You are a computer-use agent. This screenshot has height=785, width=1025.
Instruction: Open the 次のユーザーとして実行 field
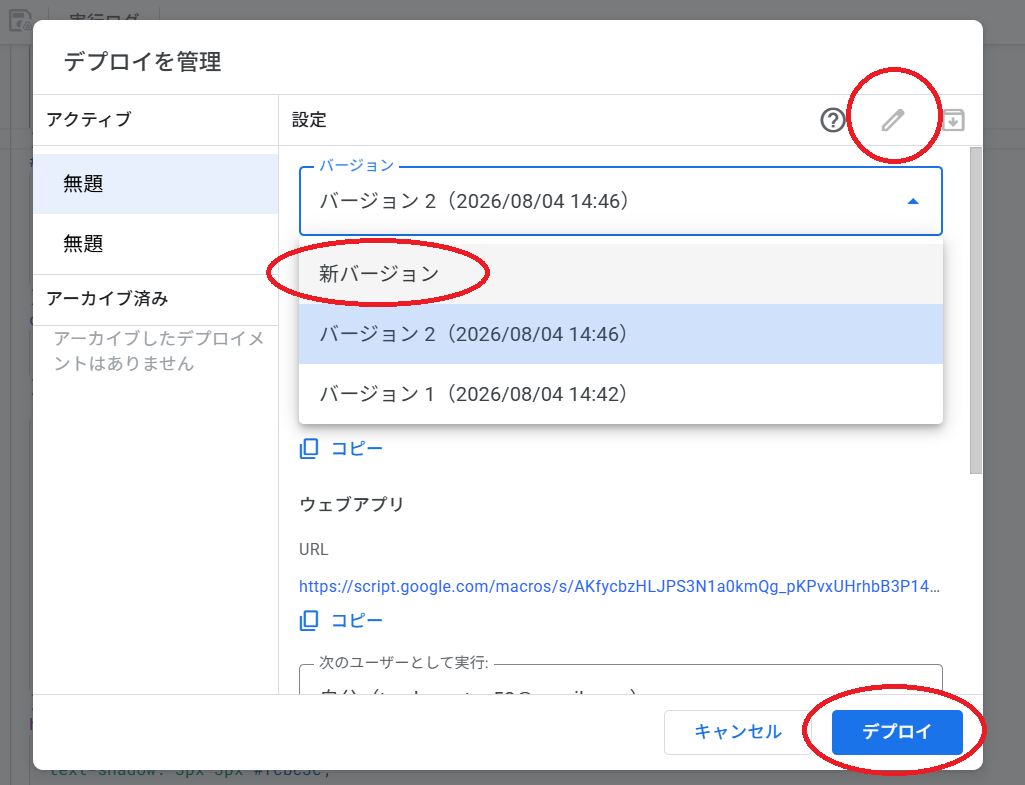[620, 680]
